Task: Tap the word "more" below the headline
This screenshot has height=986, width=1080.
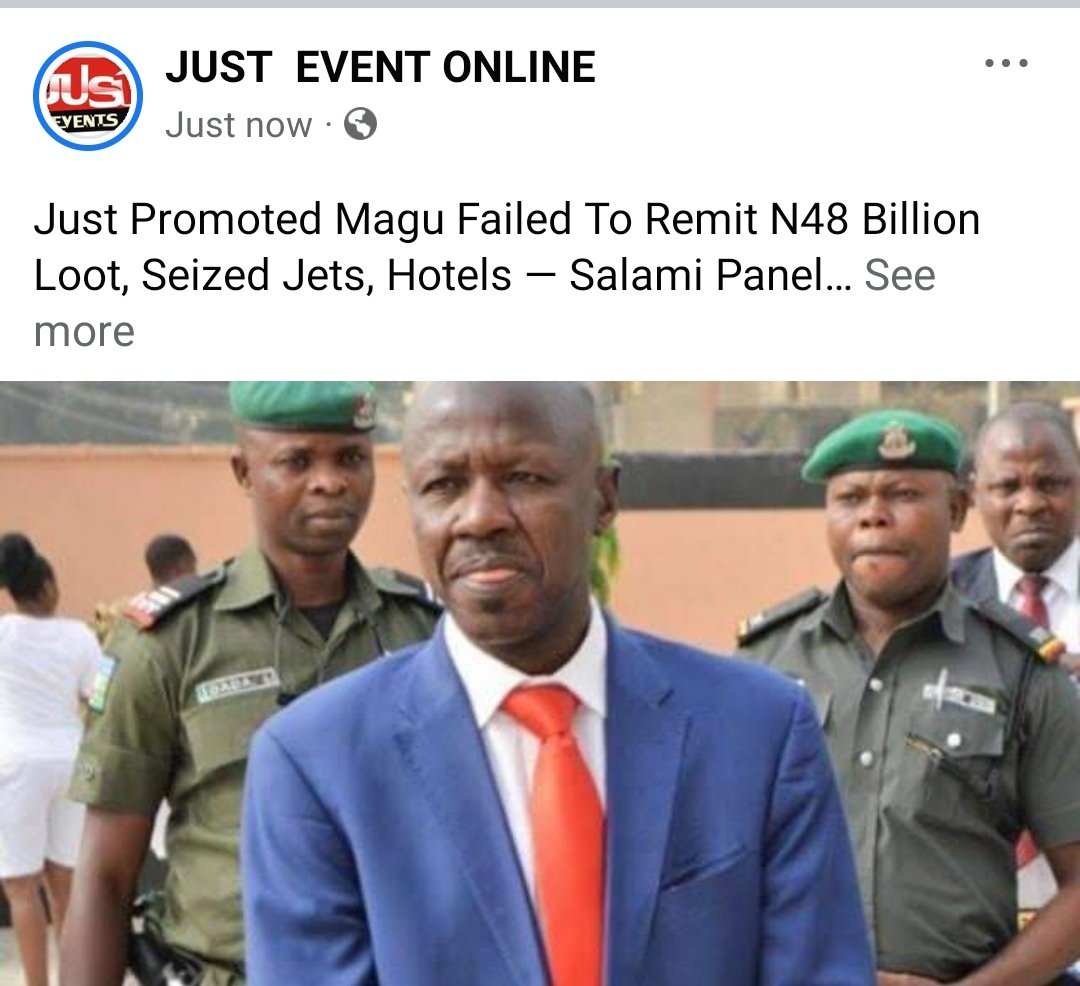Action: coord(84,332)
